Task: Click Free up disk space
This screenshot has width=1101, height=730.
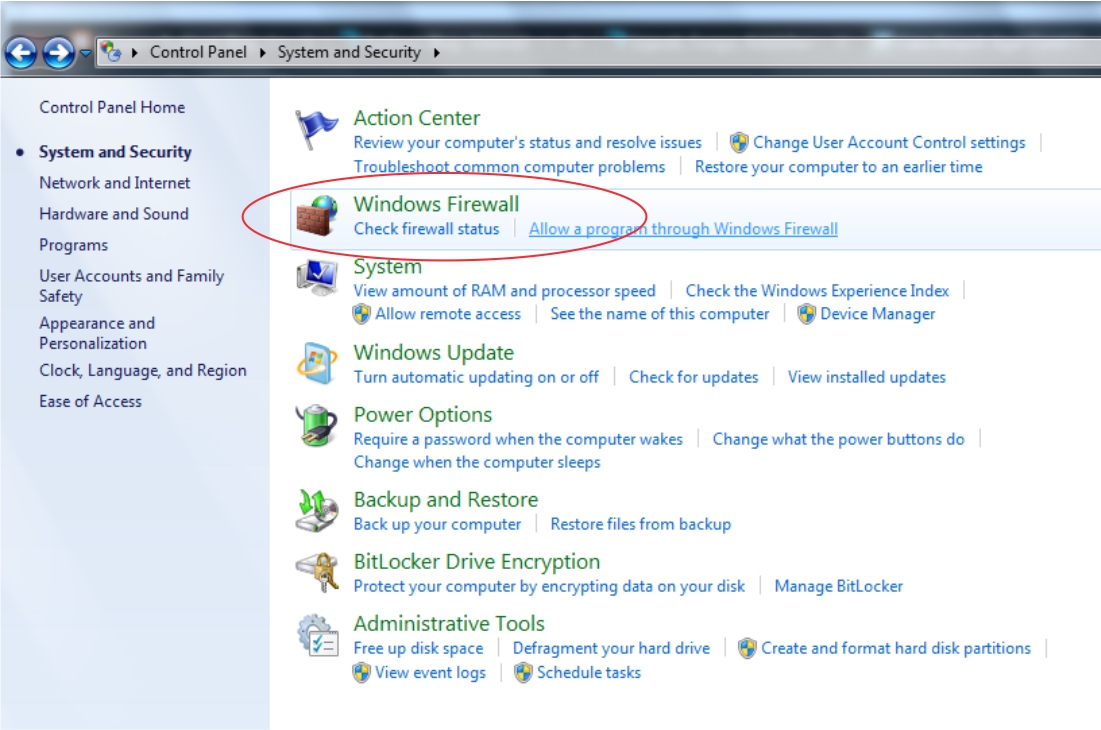Action: click(x=418, y=648)
